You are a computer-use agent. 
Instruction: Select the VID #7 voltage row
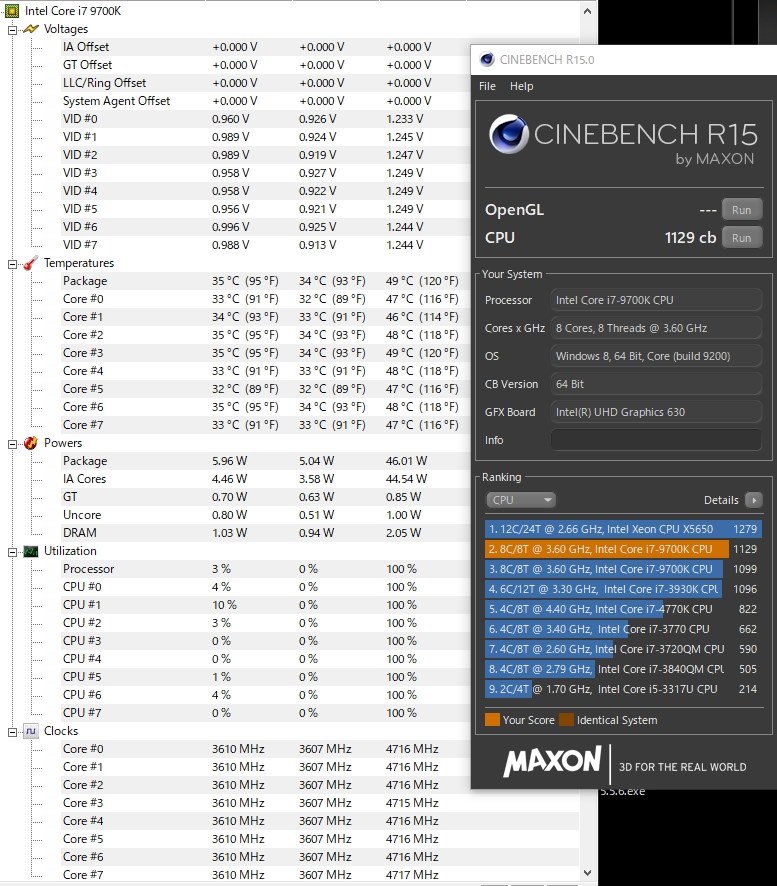point(264,245)
